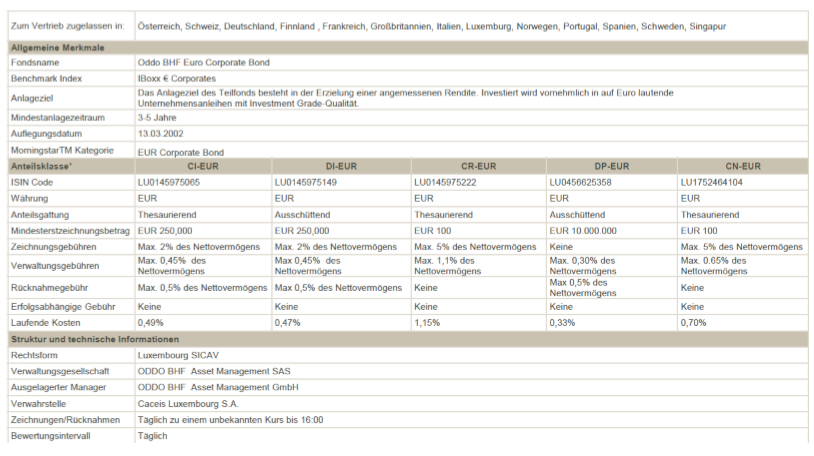Click the 'ISIN Code' row label
814x456 pixels.
click(x=32, y=182)
